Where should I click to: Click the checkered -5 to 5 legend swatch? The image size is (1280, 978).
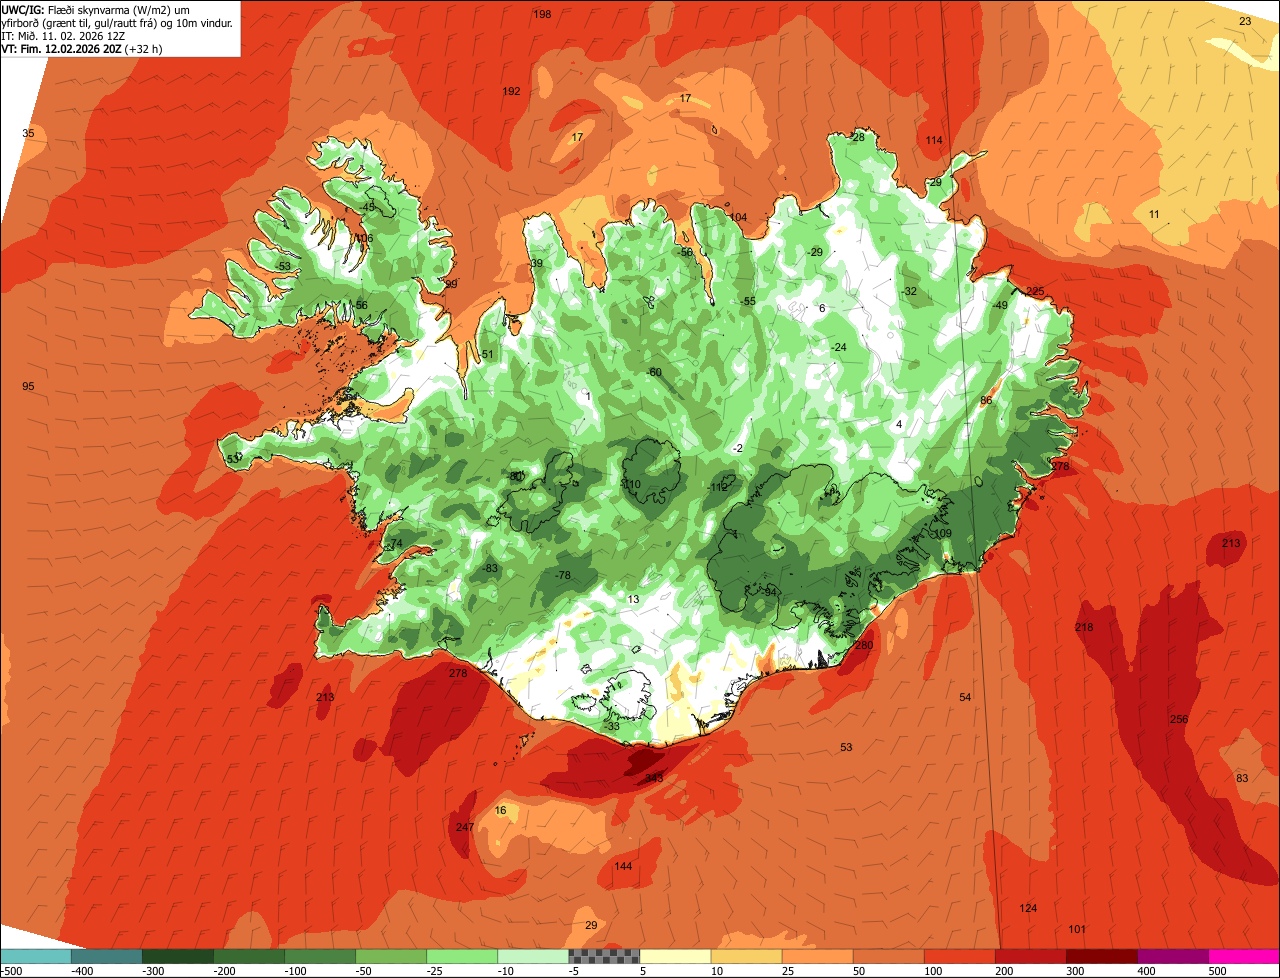(x=604, y=956)
